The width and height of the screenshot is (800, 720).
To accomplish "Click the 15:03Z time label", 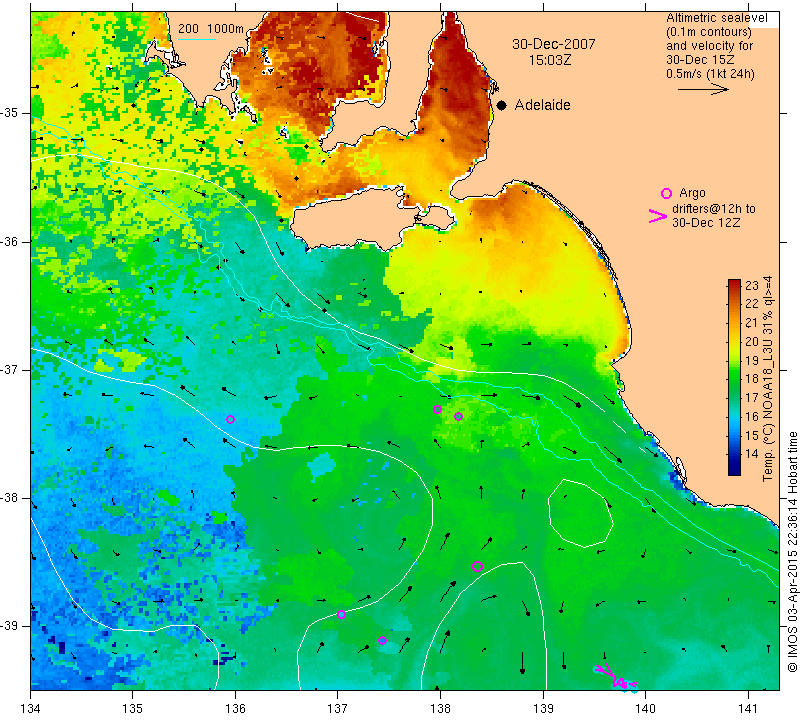I will 550,60.
